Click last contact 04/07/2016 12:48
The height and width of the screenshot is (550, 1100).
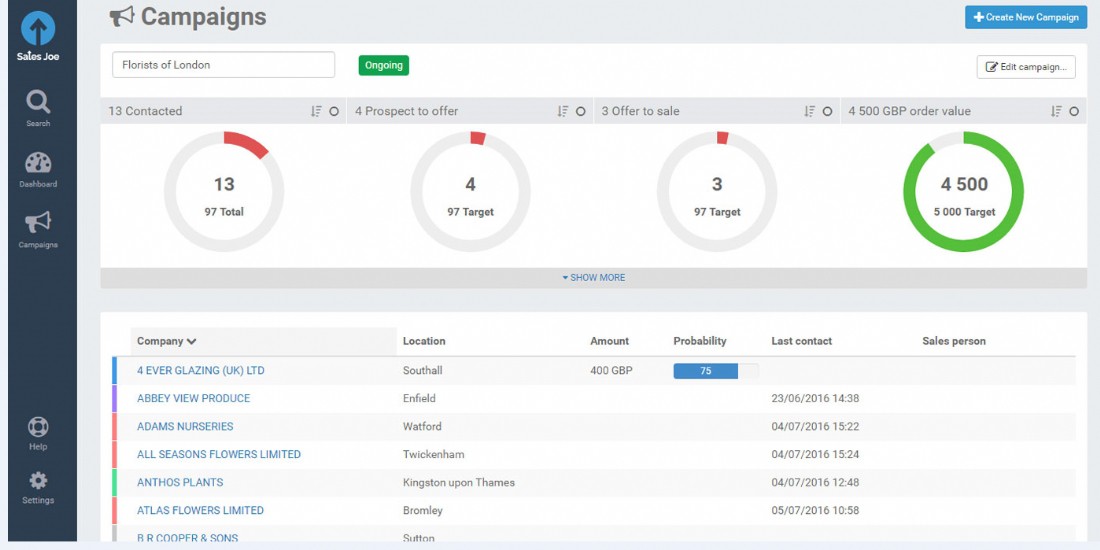[815, 483]
